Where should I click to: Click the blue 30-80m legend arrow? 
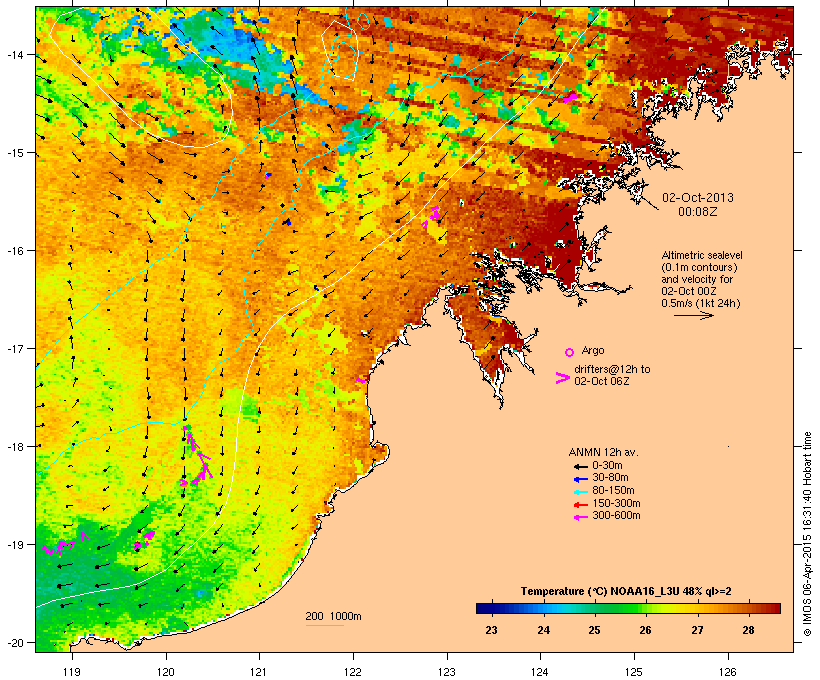click(581, 479)
